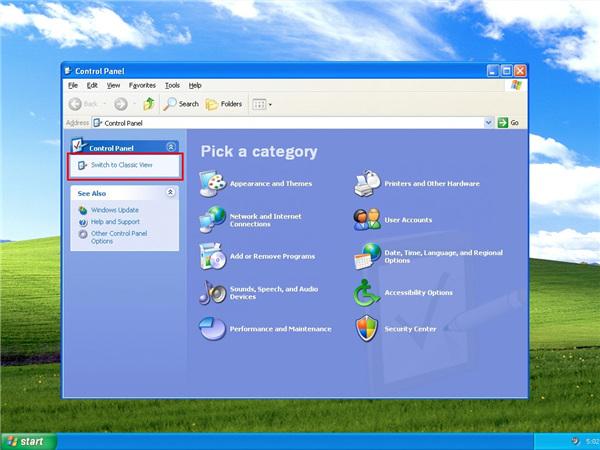Click the Printers and Other Hardware icon
Viewport: 600px width, 450px height.
point(367,184)
